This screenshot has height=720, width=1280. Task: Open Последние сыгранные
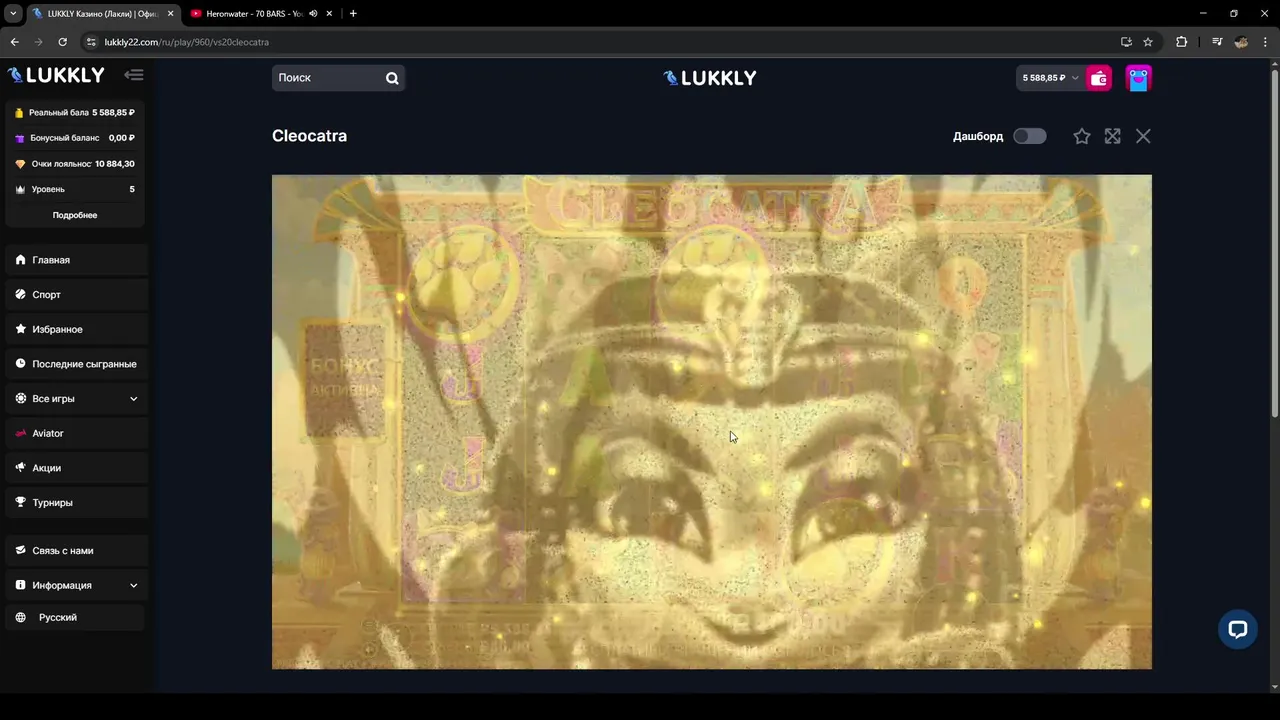pyautogui.click(x=77, y=364)
